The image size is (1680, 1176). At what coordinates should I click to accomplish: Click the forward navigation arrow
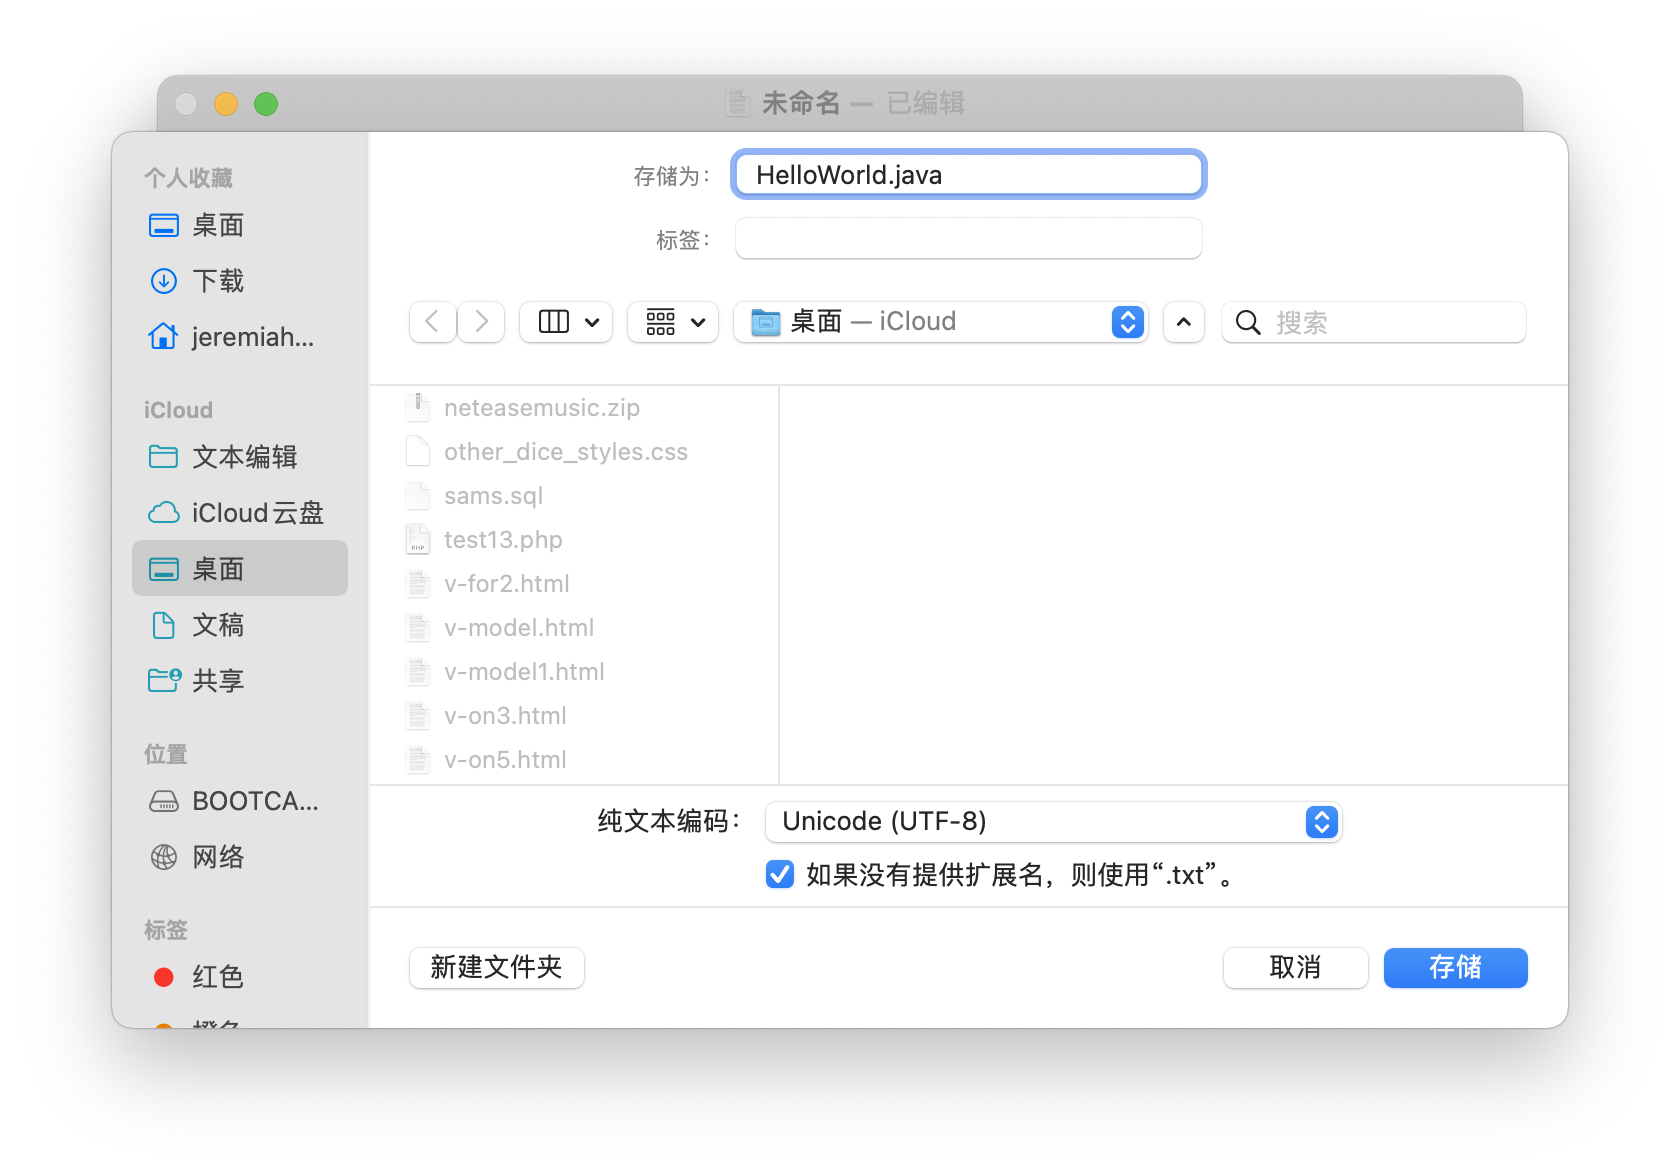[481, 322]
